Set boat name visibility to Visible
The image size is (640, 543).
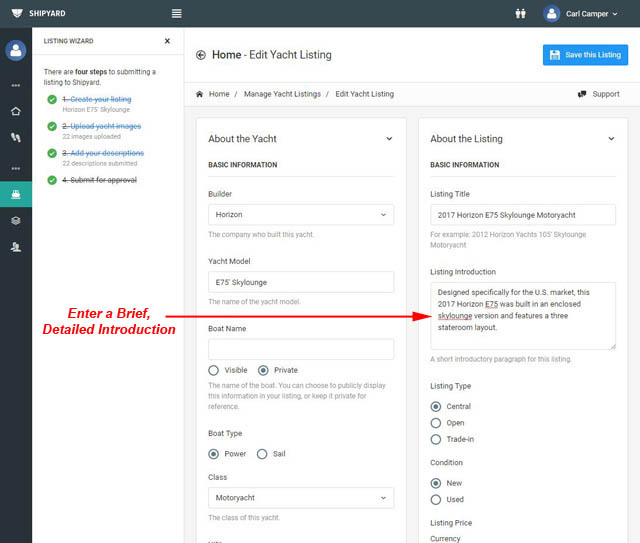click(214, 370)
